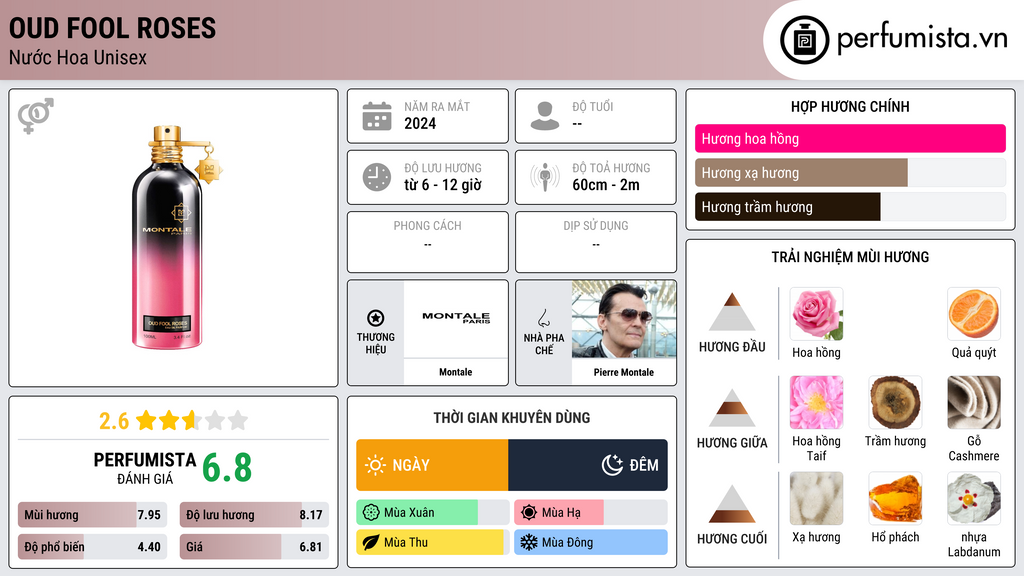
Task: Click the top notes pyramid icon
Action: coord(731,312)
